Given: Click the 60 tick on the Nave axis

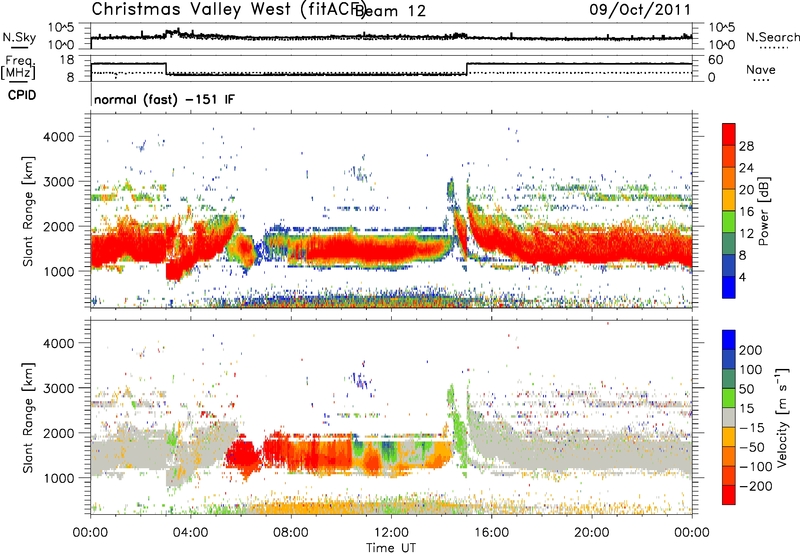Looking at the screenshot, I should [x=716, y=60].
